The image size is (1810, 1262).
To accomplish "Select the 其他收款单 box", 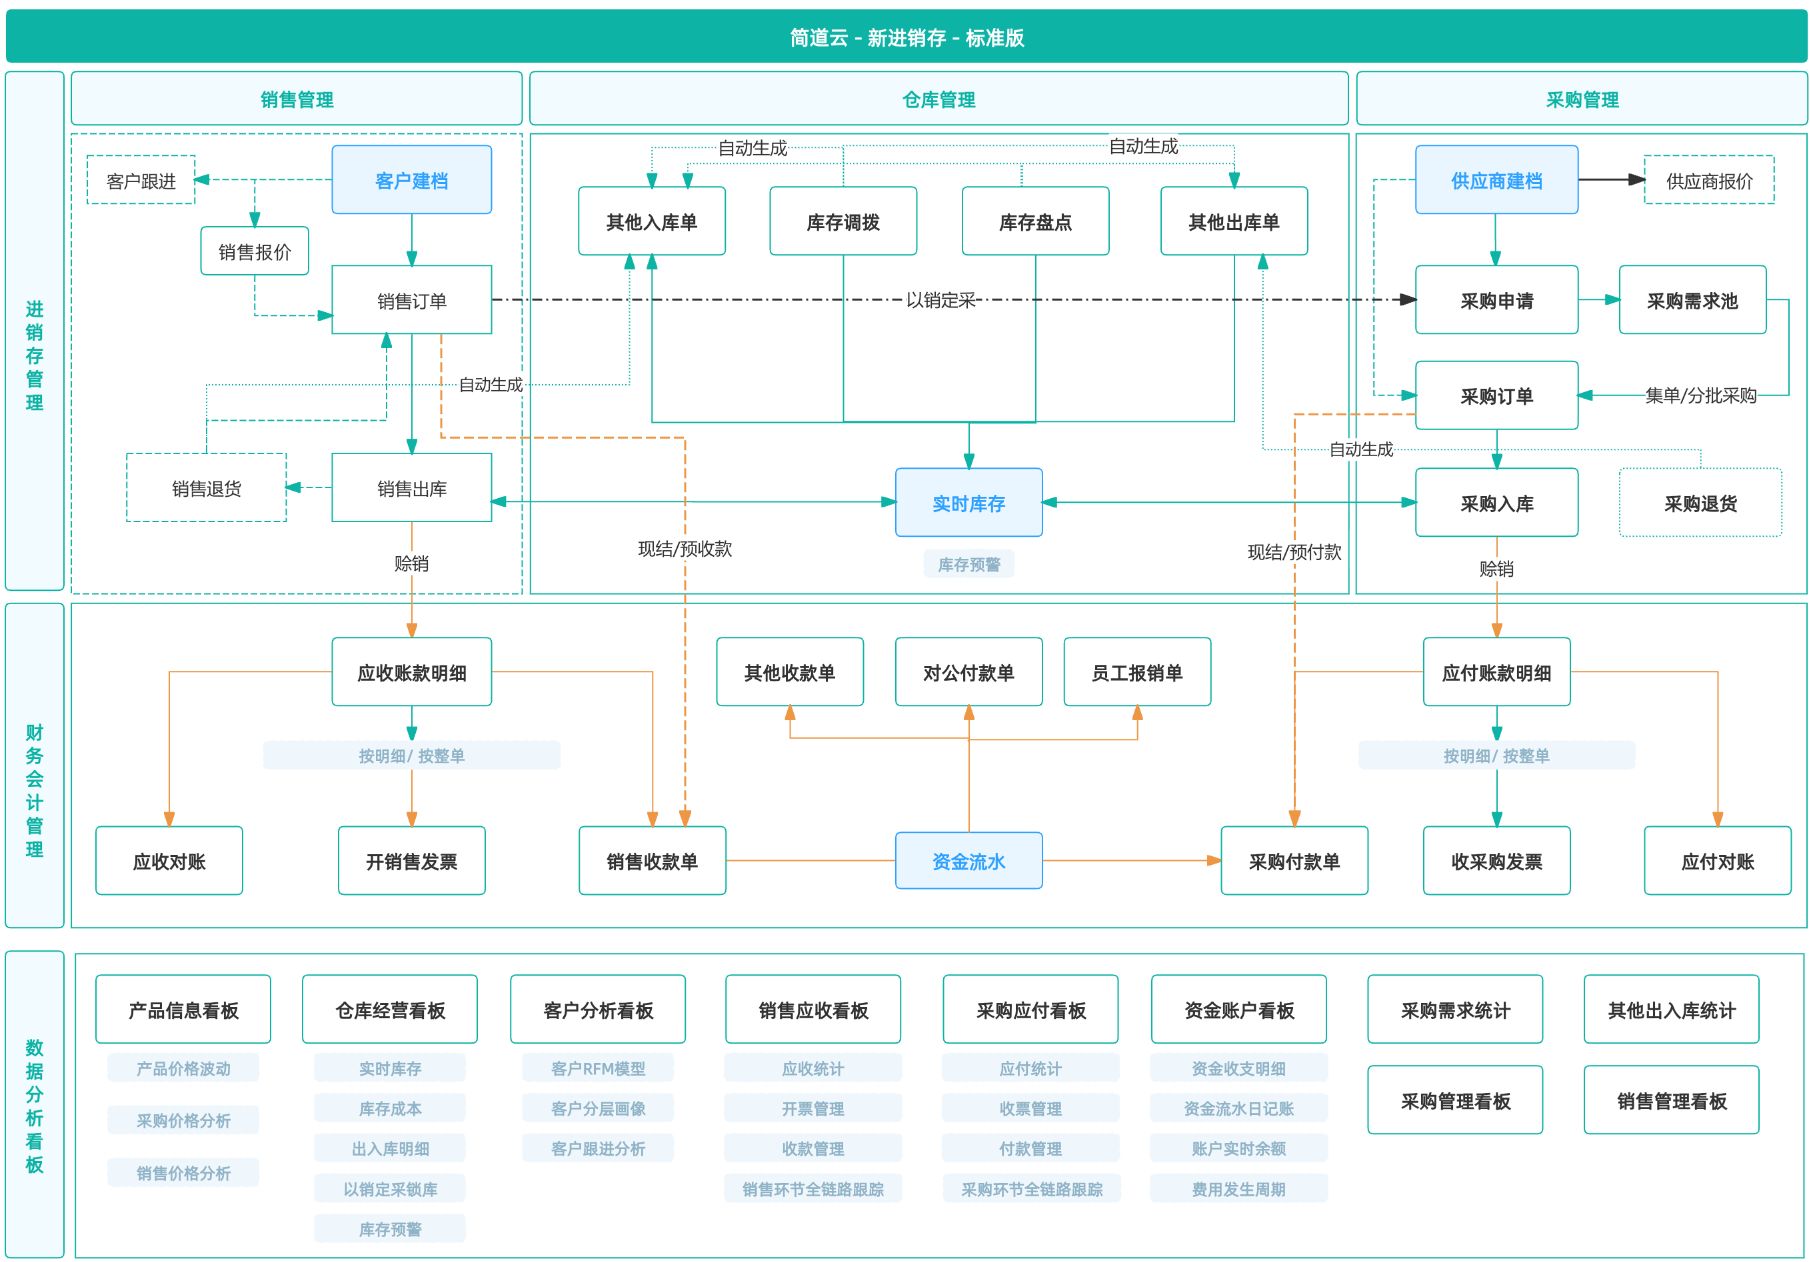I will pyautogui.click(x=790, y=672).
